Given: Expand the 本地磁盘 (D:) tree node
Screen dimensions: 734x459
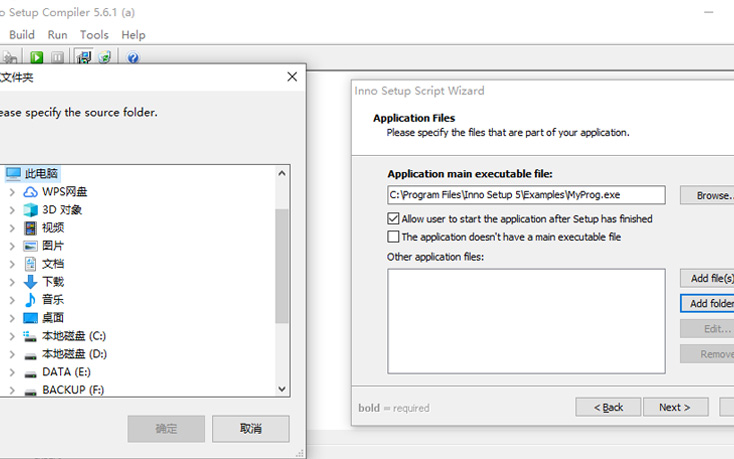Looking at the screenshot, I should click(x=12, y=354).
